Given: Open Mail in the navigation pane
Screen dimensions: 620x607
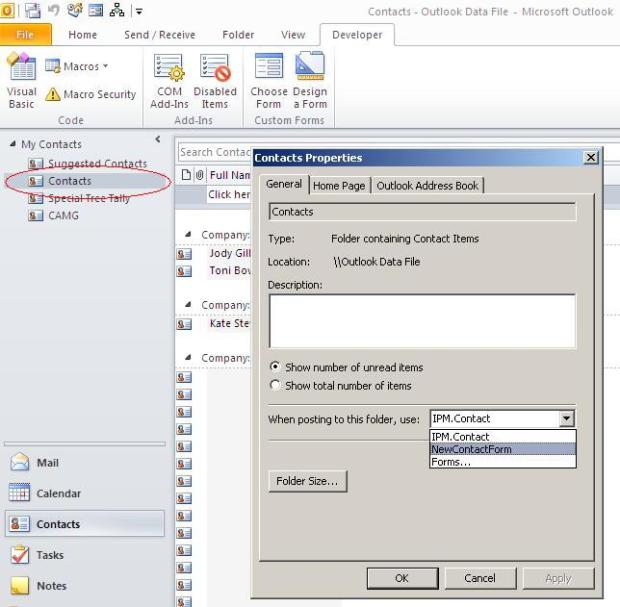Looking at the screenshot, I should [x=85, y=462].
